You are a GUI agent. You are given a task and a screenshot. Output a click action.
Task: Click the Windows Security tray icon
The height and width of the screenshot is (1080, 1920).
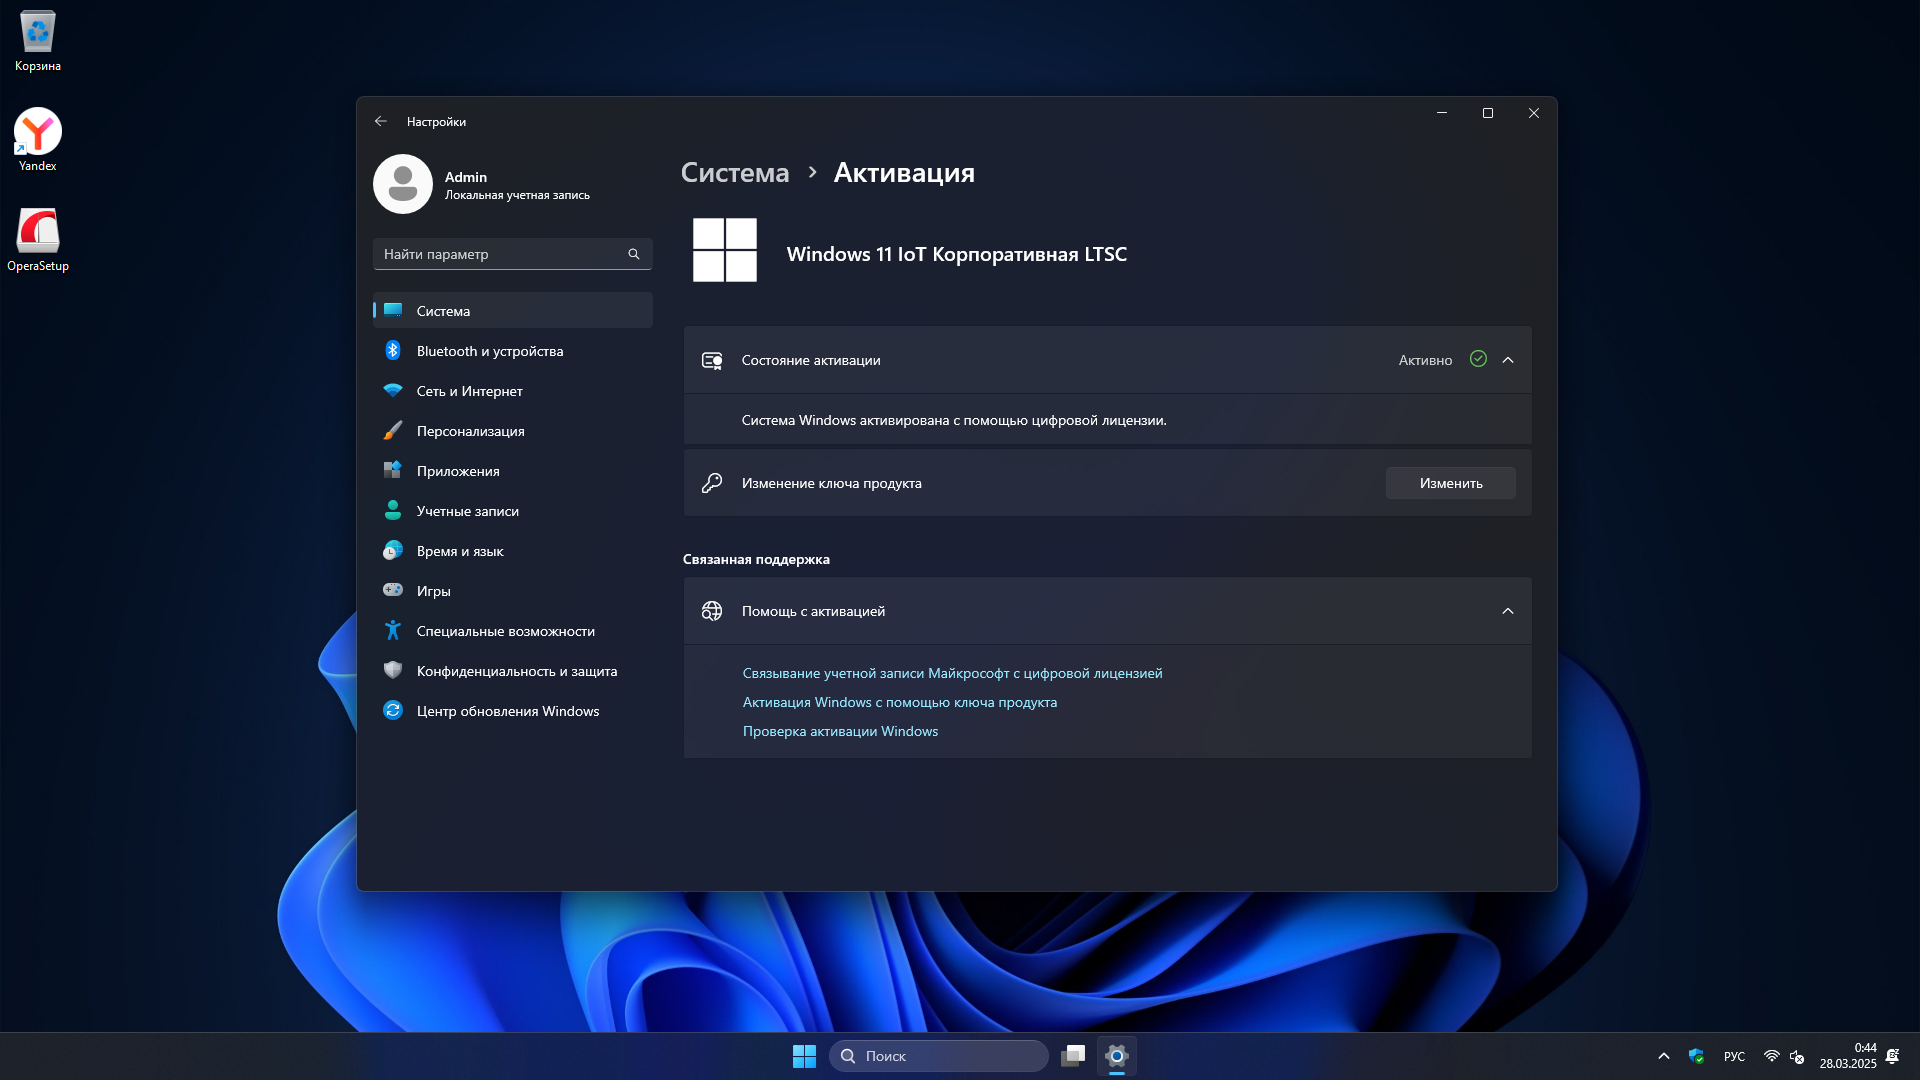(1696, 1056)
